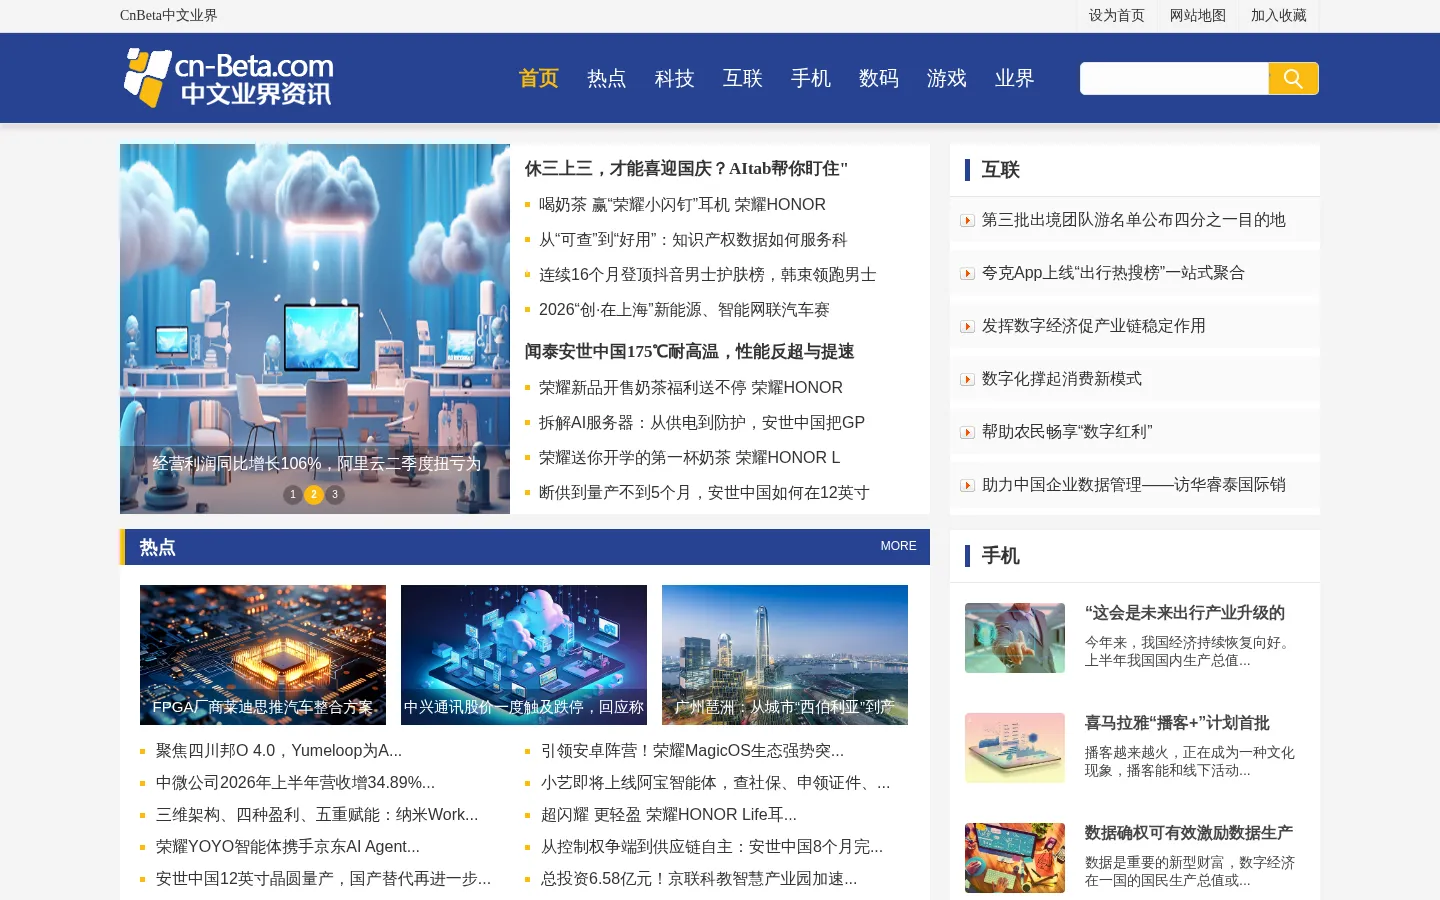The width and height of the screenshot is (1440, 900).
Task: Click the CnBeta中文业界 top-left text
Action: click(x=169, y=15)
